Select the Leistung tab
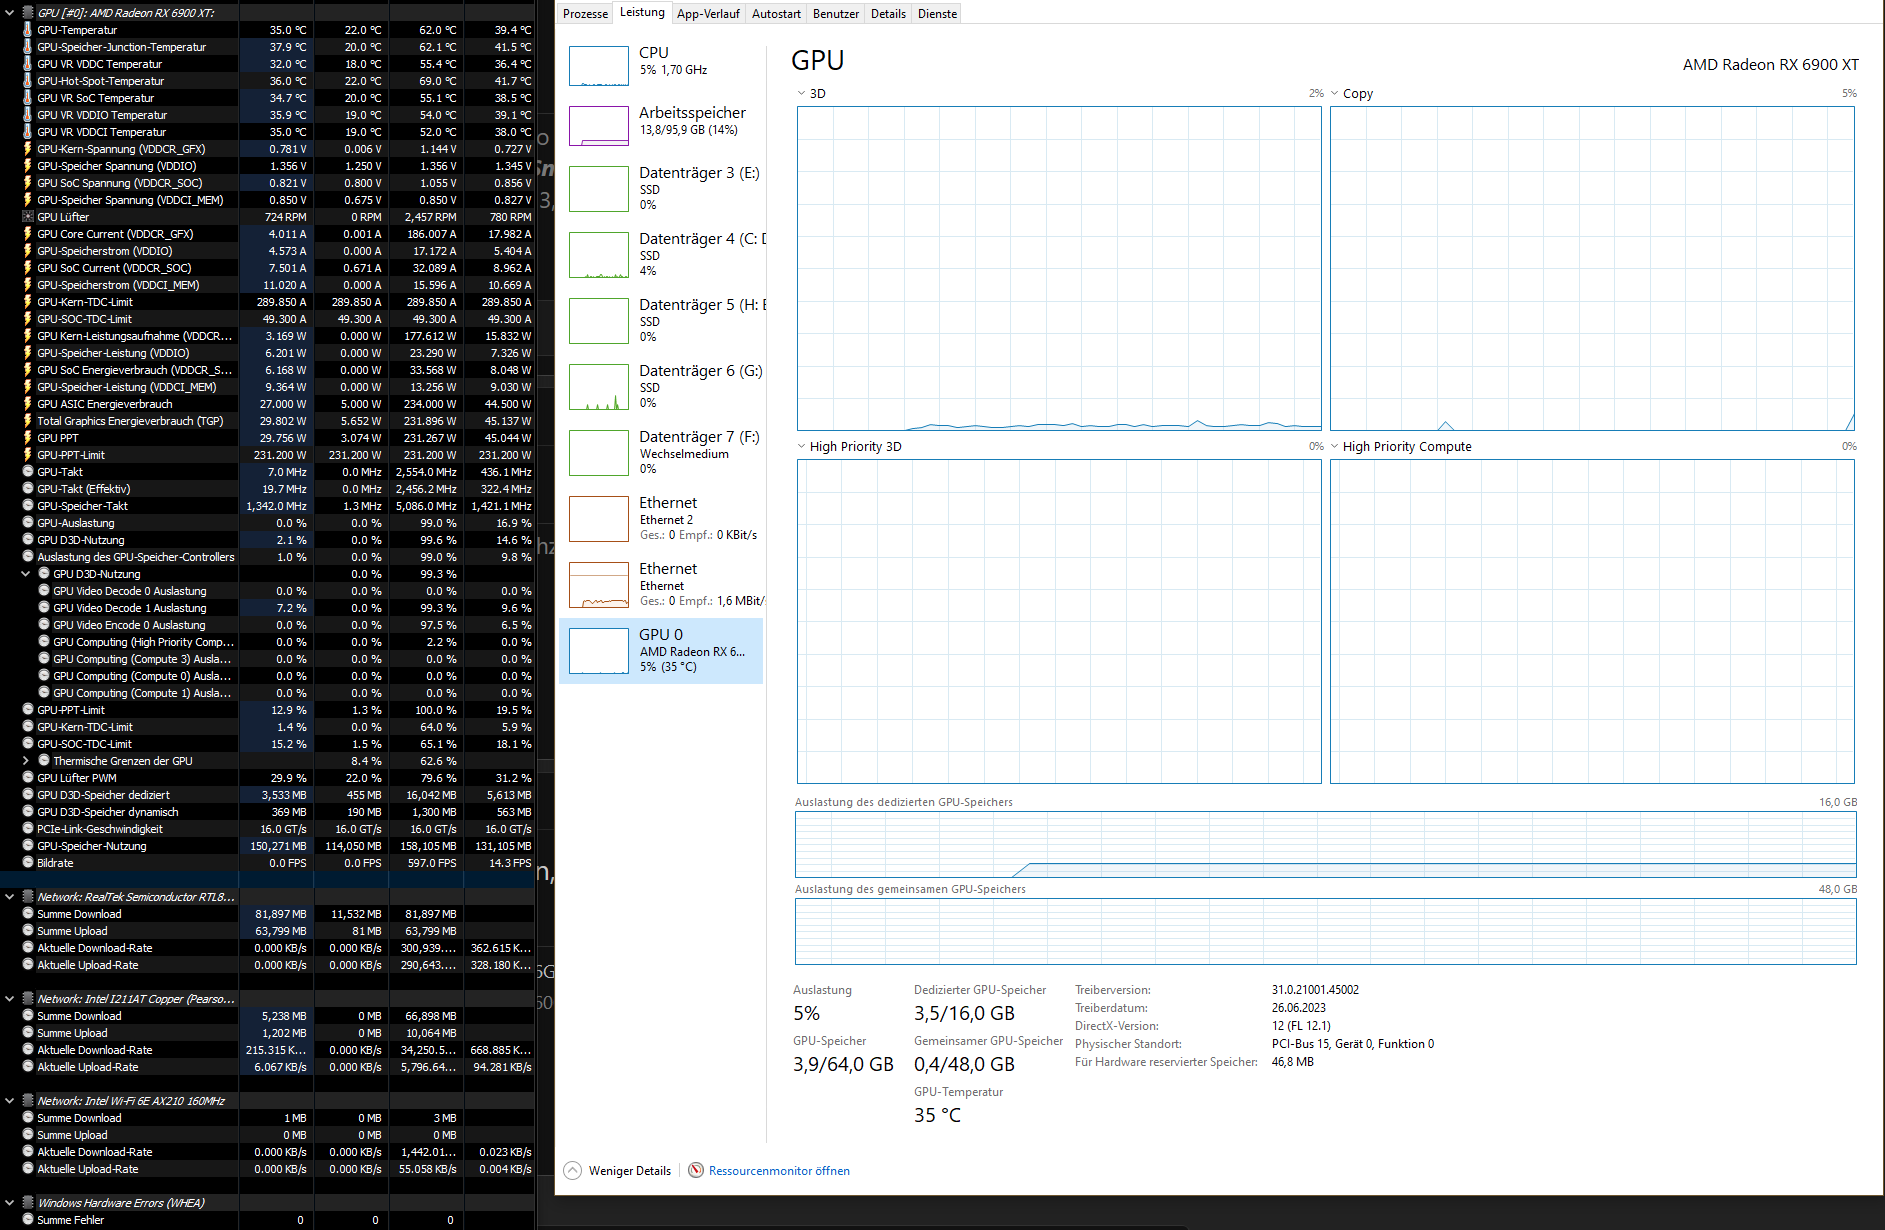1885x1230 pixels. 642,12
